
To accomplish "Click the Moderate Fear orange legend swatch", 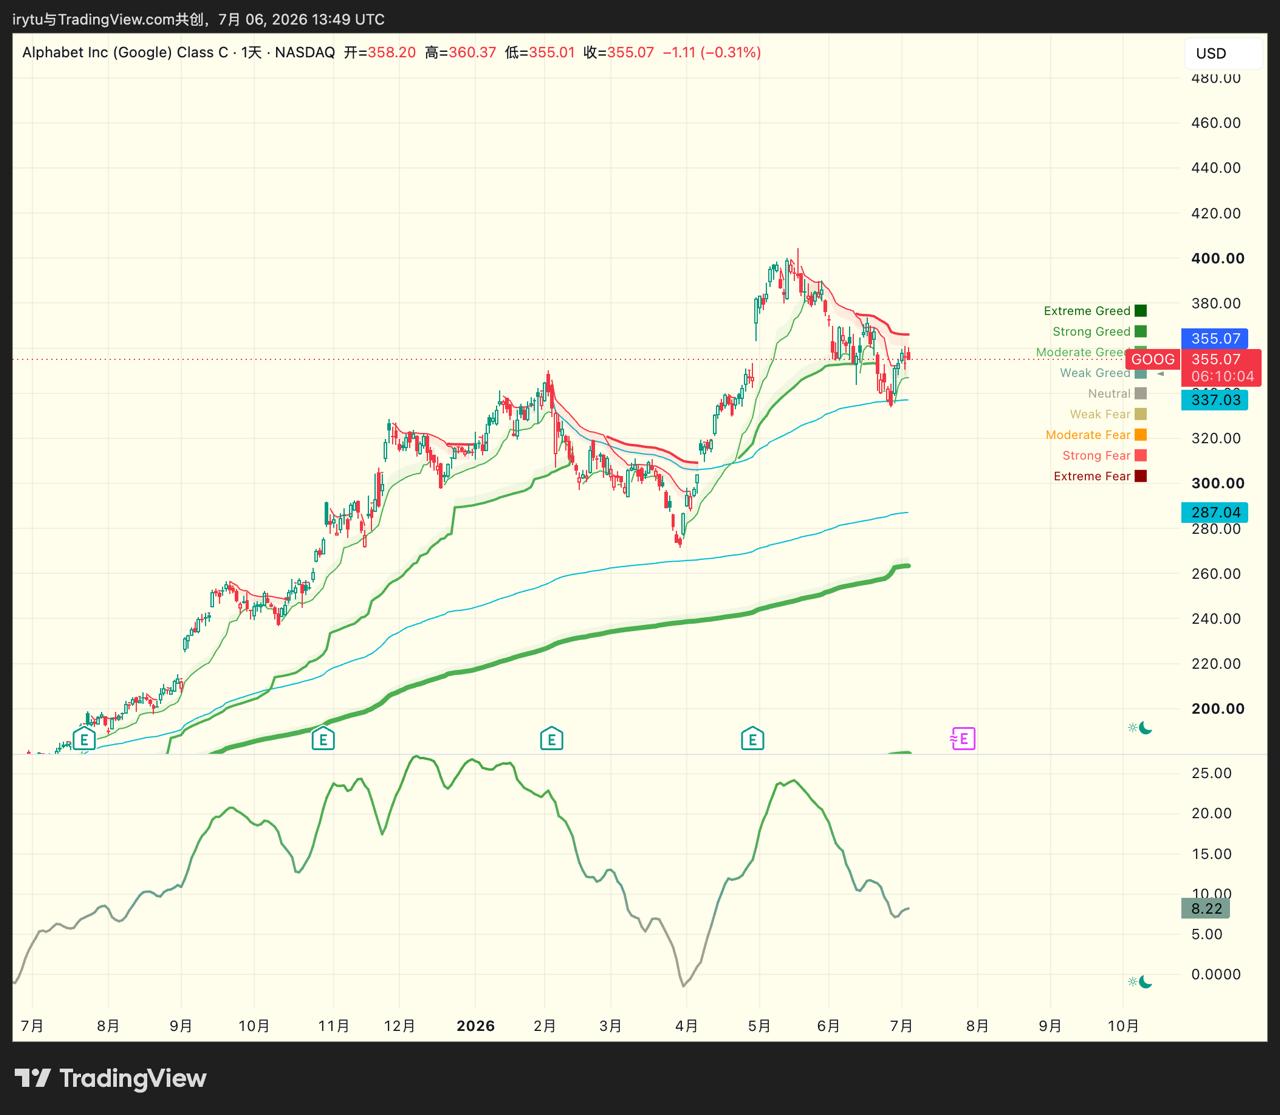I will coord(1141,435).
